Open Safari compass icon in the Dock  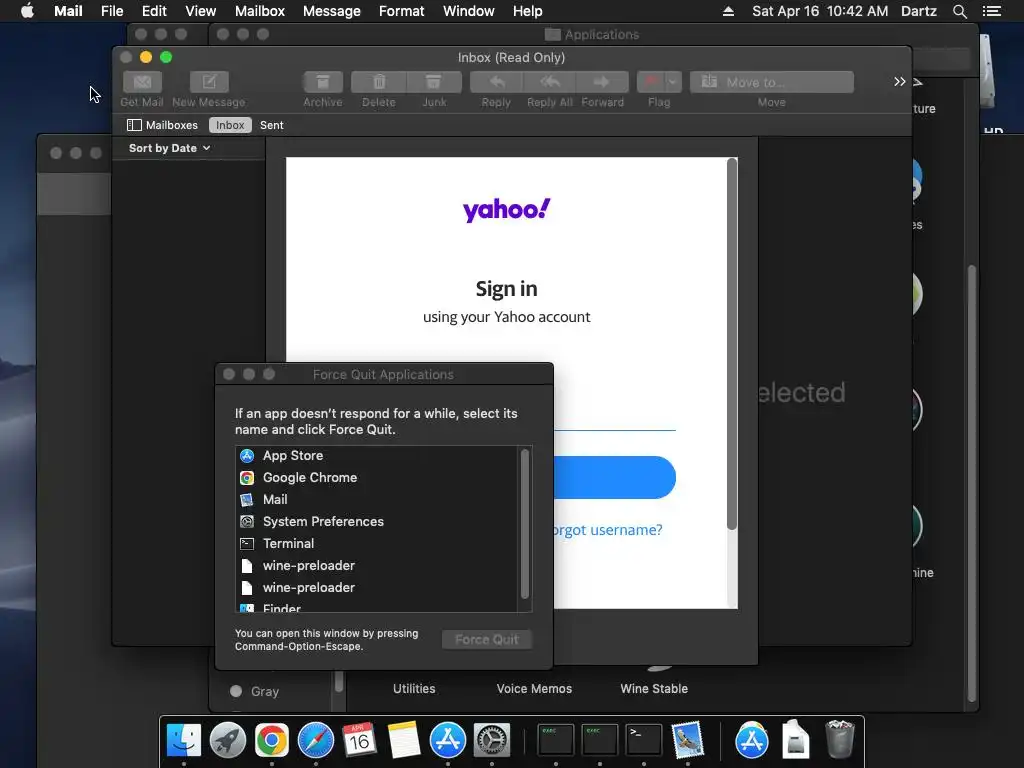[x=315, y=740]
